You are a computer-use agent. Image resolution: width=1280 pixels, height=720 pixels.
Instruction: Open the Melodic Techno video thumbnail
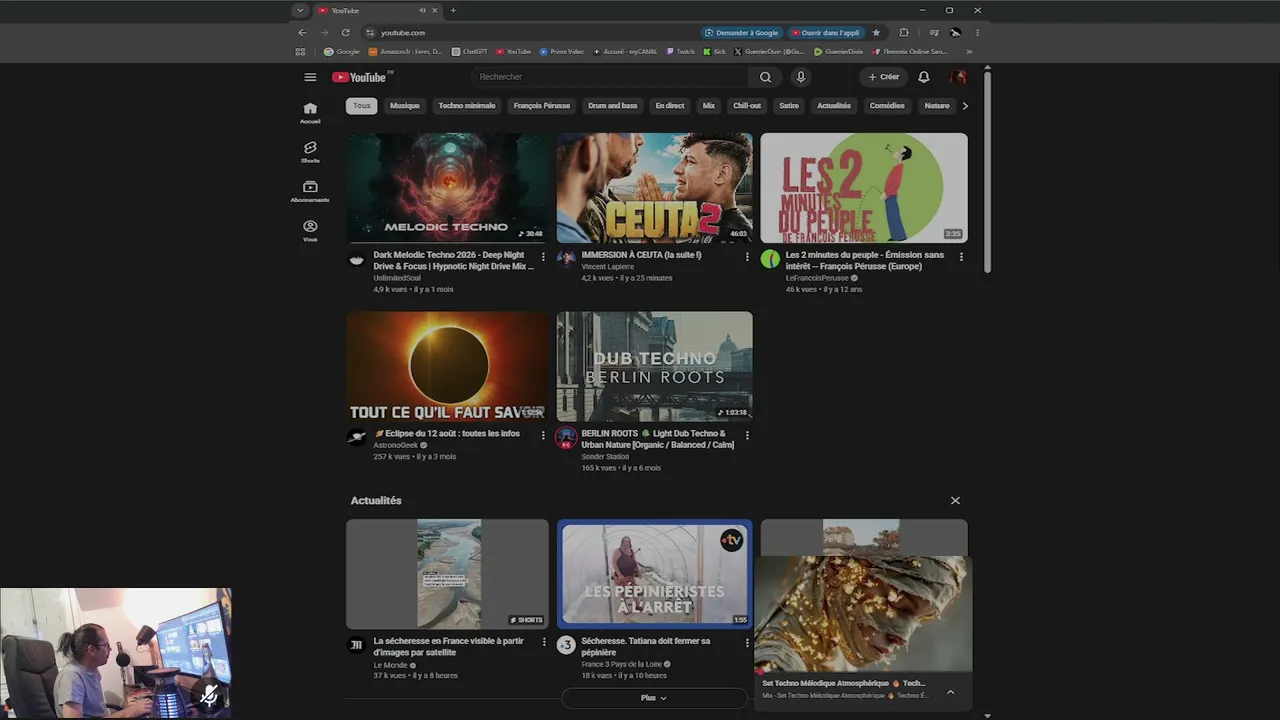pos(447,188)
